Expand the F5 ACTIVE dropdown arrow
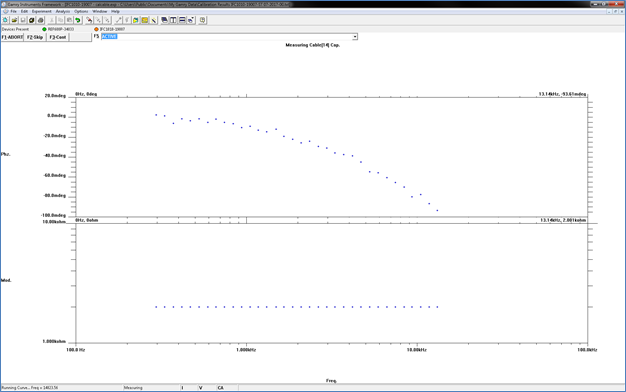The image size is (626, 392). point(355,37)
